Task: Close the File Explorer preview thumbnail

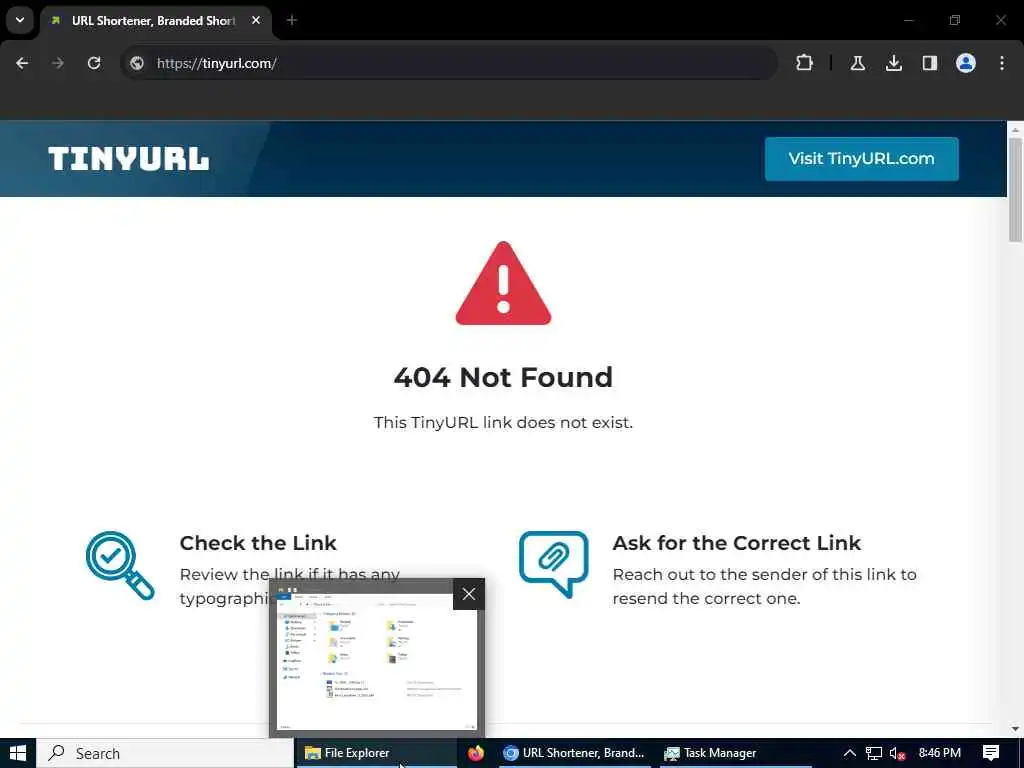Action: click(x=469, y=594)
